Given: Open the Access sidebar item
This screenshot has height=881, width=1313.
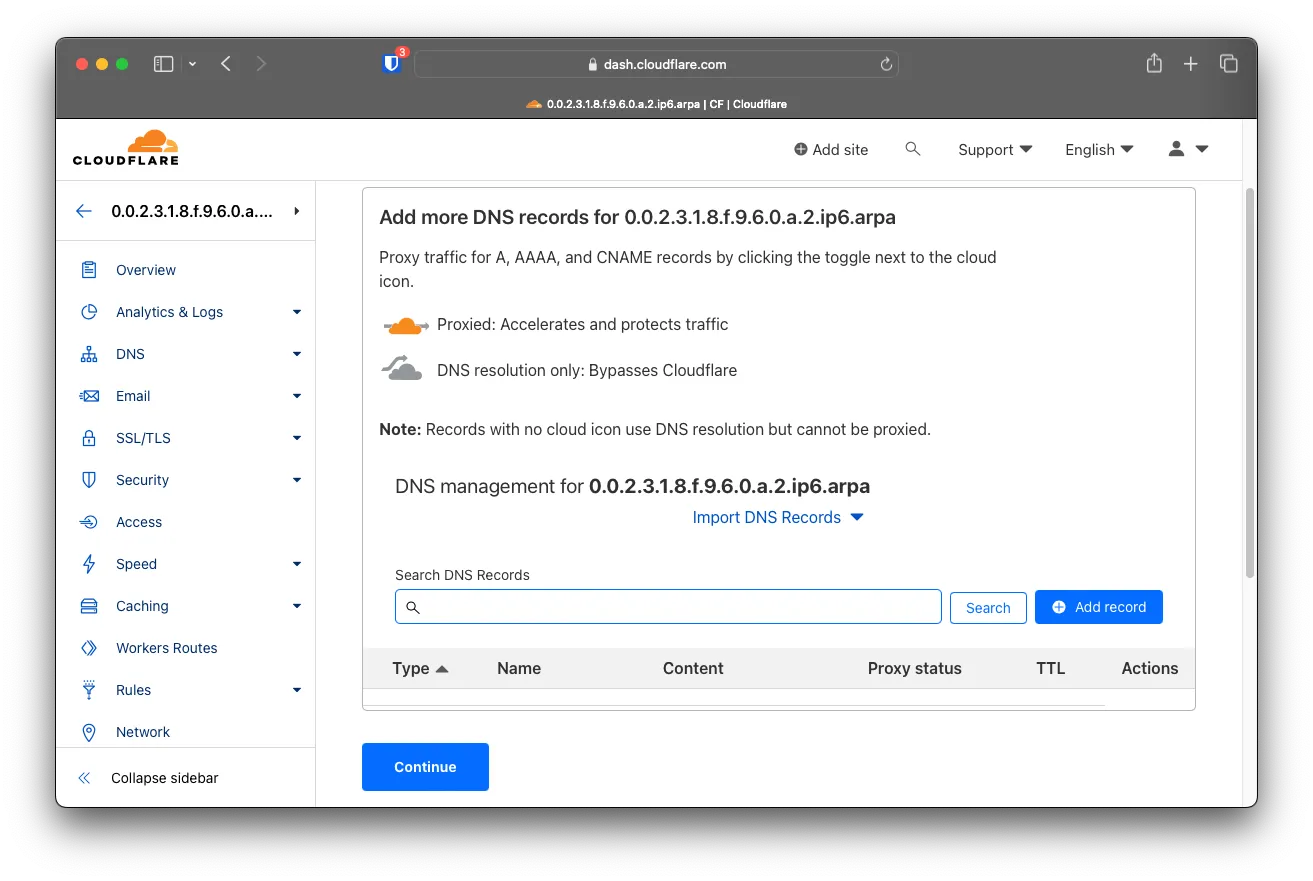Looking at the screenshot, I should coord(139,522).
